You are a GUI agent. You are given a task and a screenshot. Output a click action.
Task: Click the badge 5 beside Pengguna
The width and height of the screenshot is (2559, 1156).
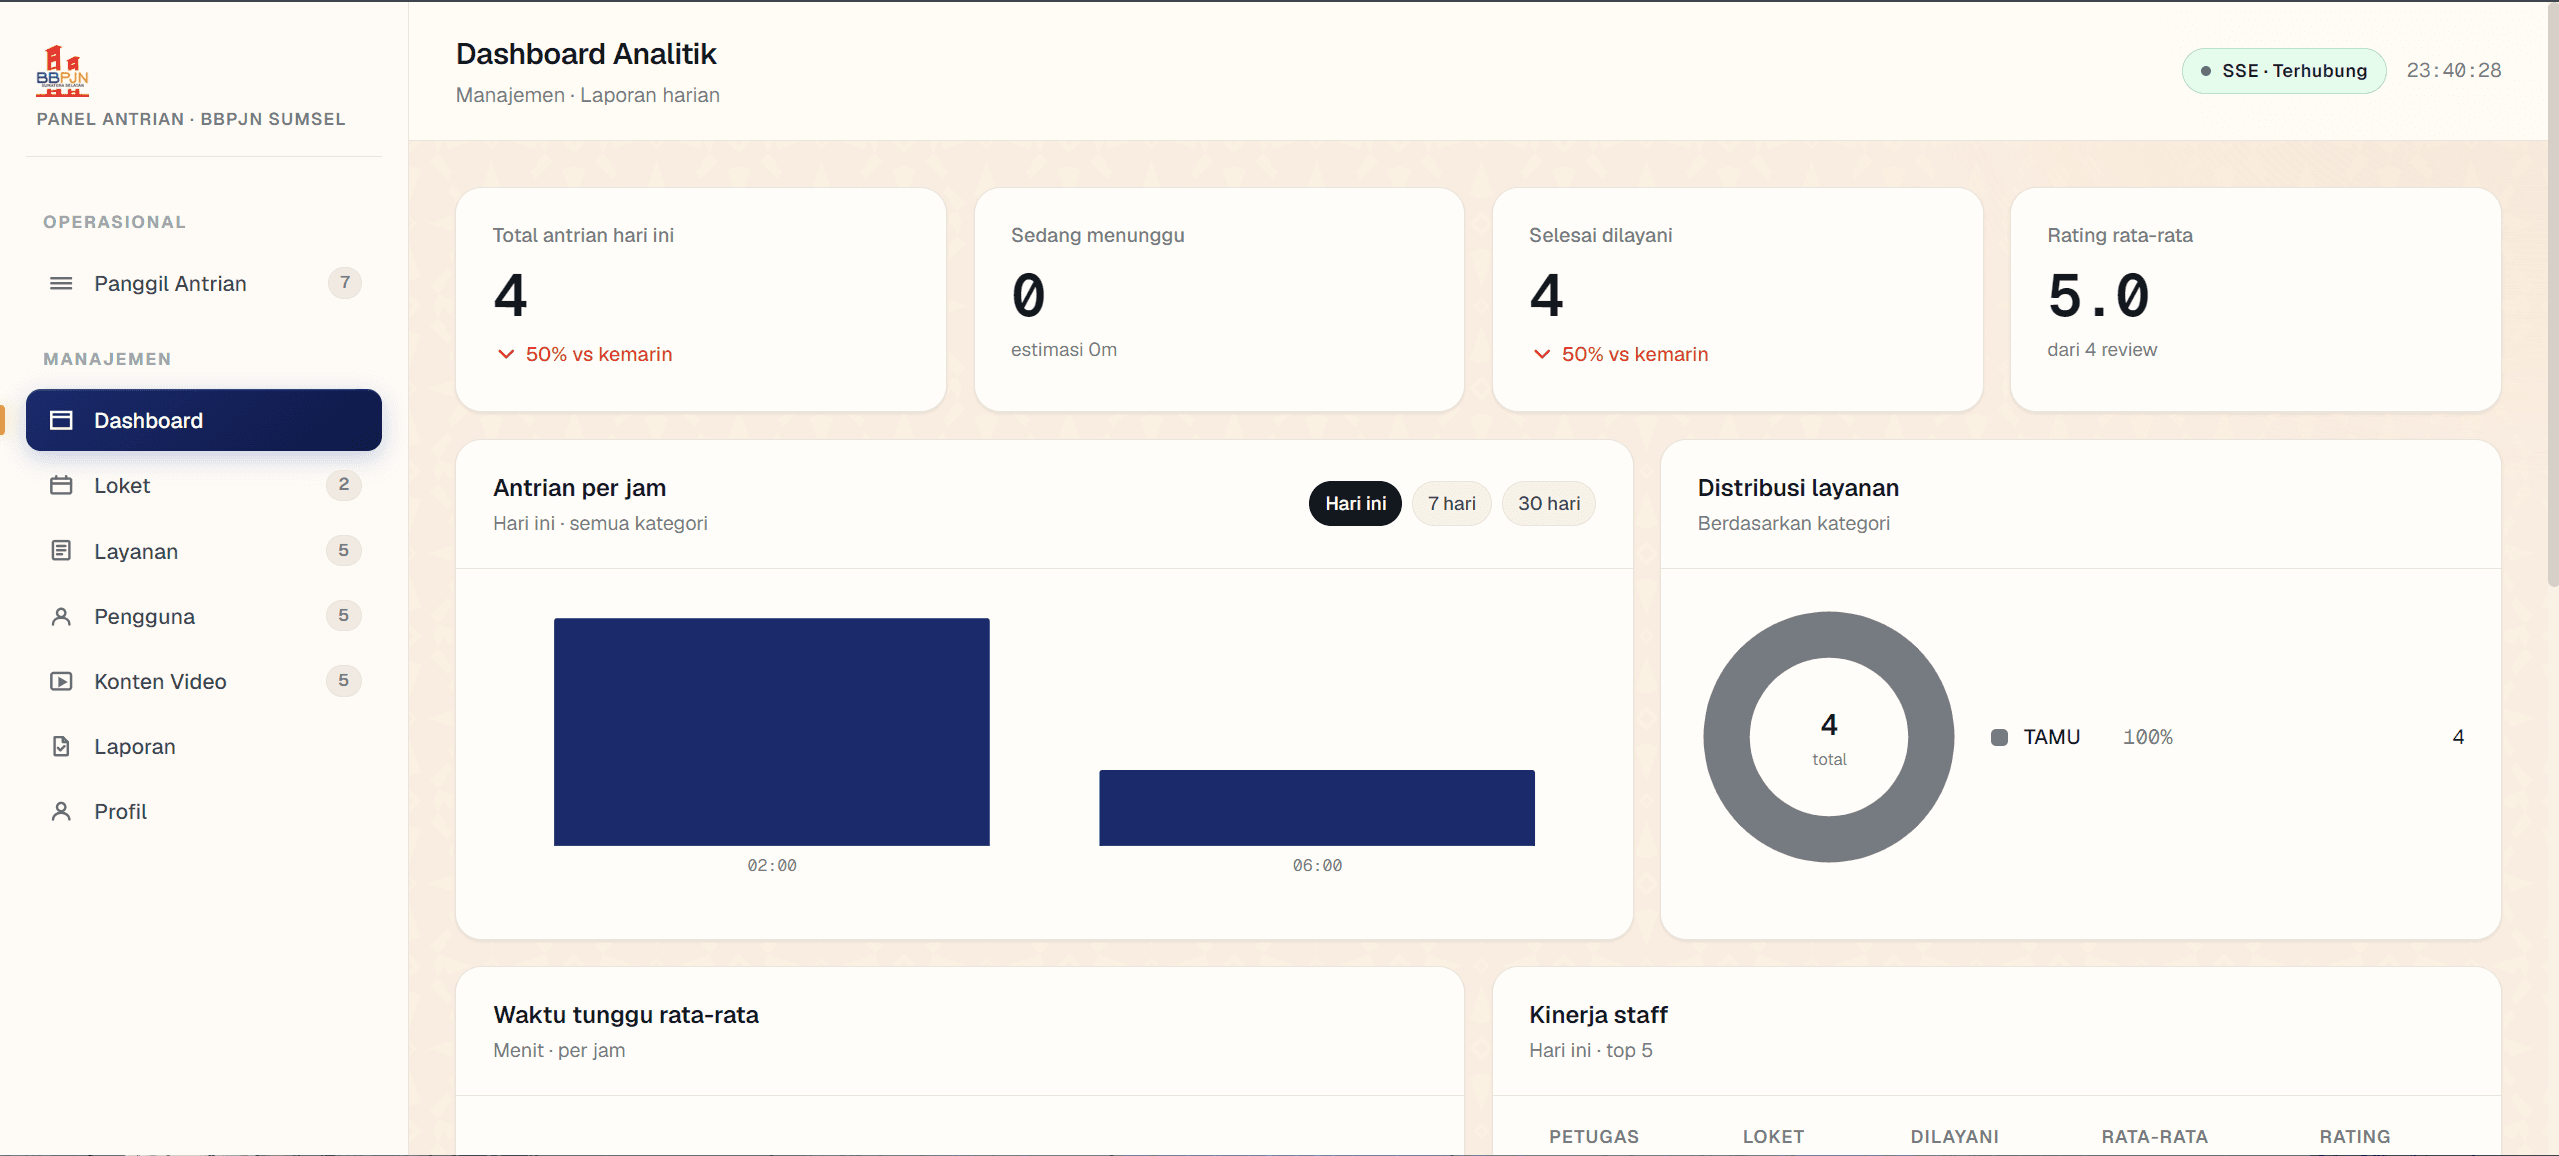344,616
